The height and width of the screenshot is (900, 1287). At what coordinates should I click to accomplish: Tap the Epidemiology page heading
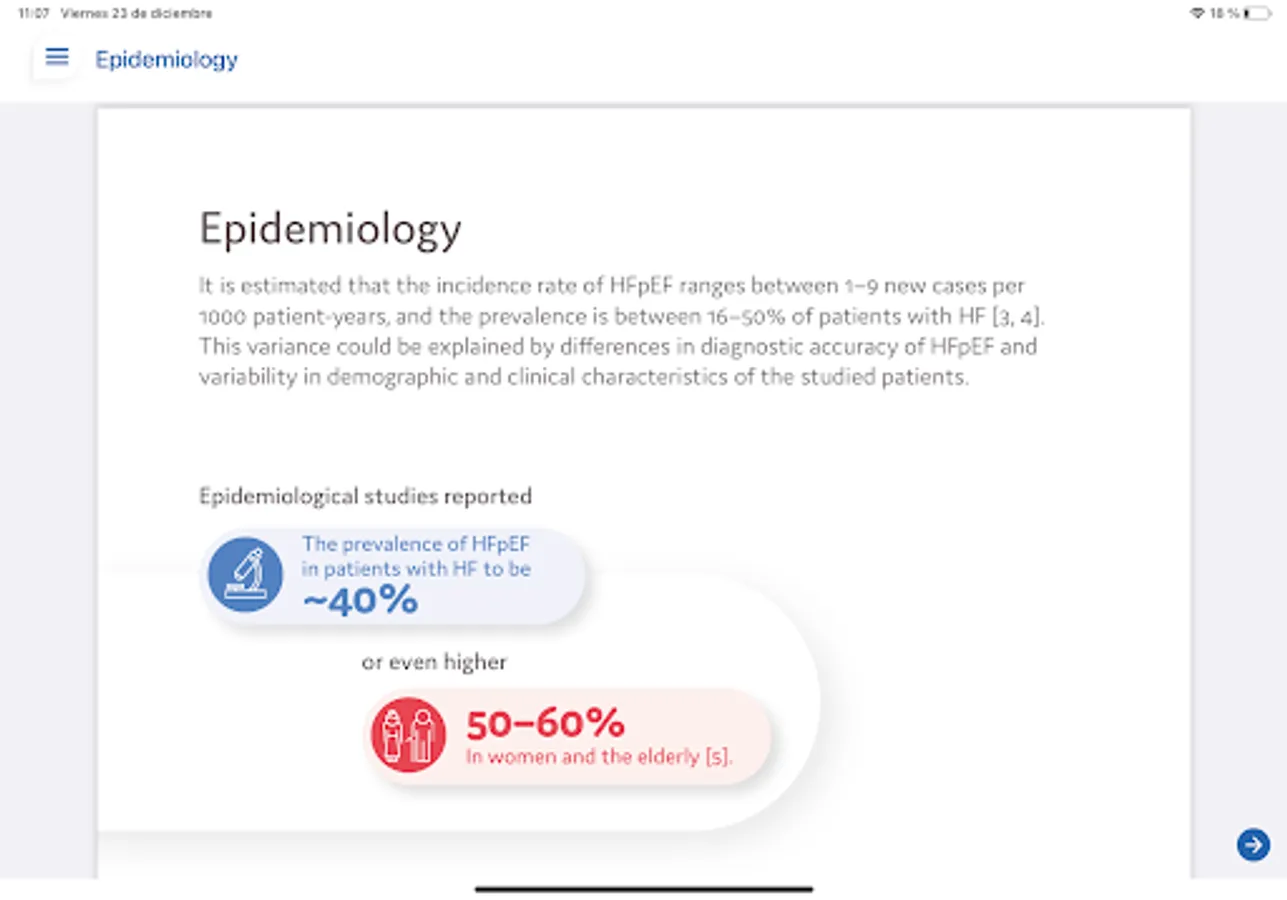(x=330, y=229)
